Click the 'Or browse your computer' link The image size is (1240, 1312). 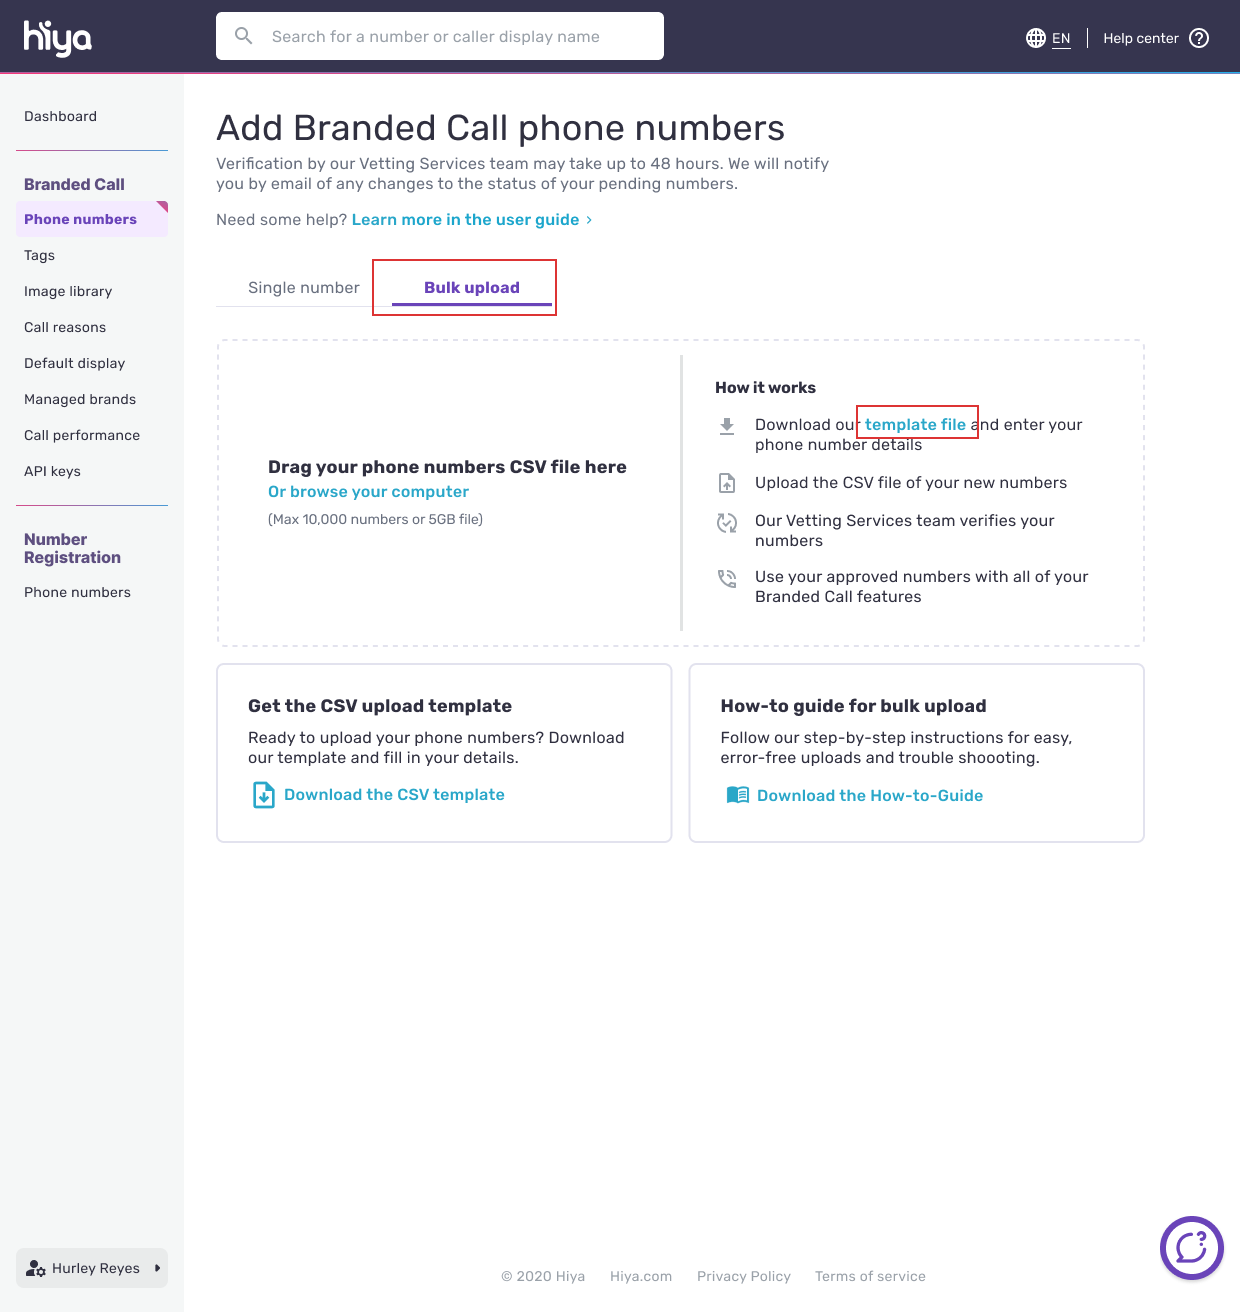tap(368, 492)
